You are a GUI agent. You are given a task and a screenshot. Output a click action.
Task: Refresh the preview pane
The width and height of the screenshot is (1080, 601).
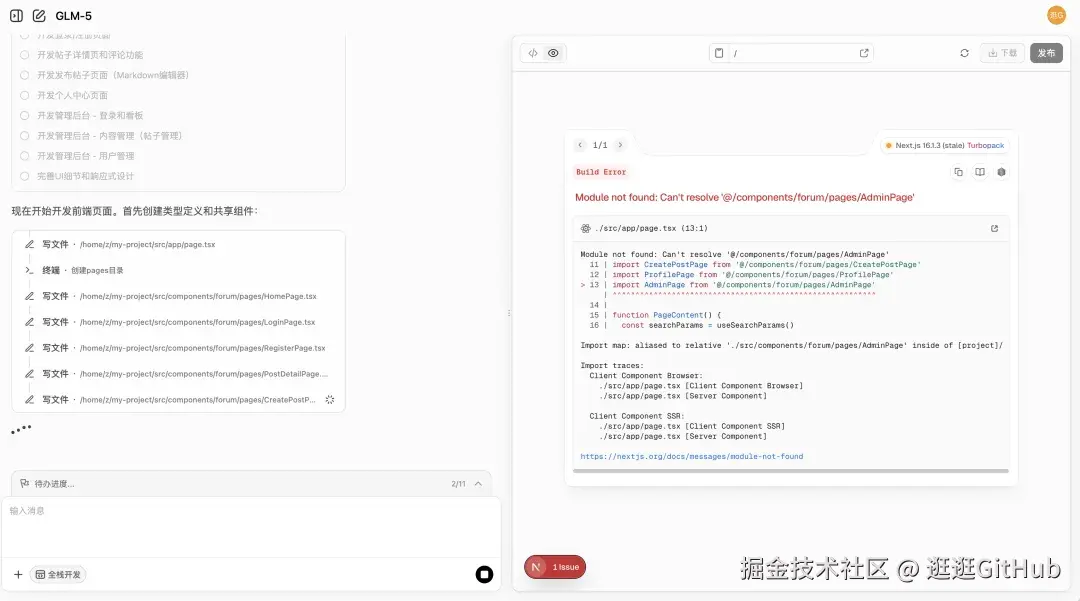(964, 53)
